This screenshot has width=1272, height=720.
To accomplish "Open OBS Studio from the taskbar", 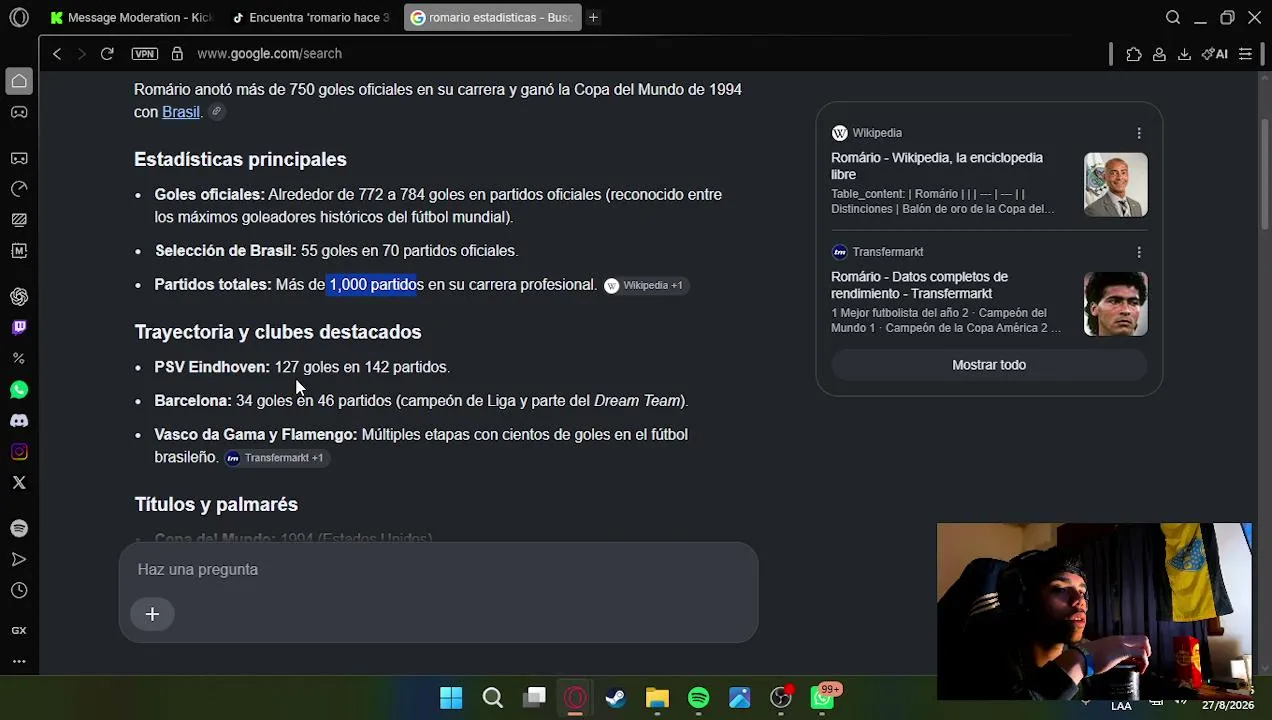I will [x=781, y=698].
